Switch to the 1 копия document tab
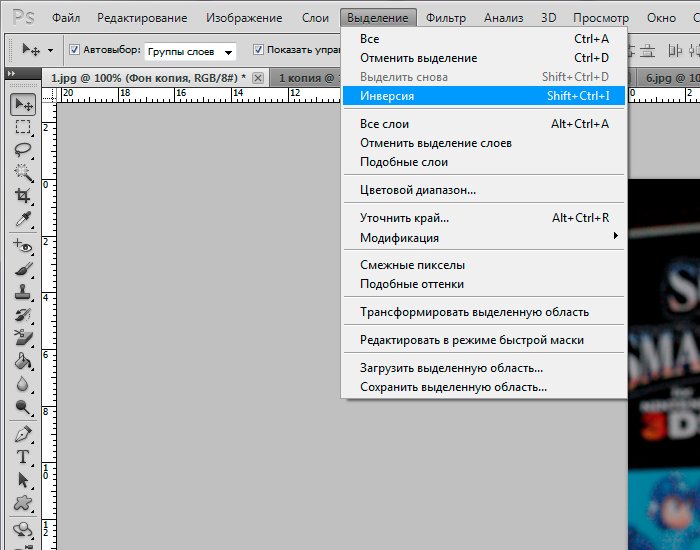This screenshot has height=550, width=700. coord(305,78)
